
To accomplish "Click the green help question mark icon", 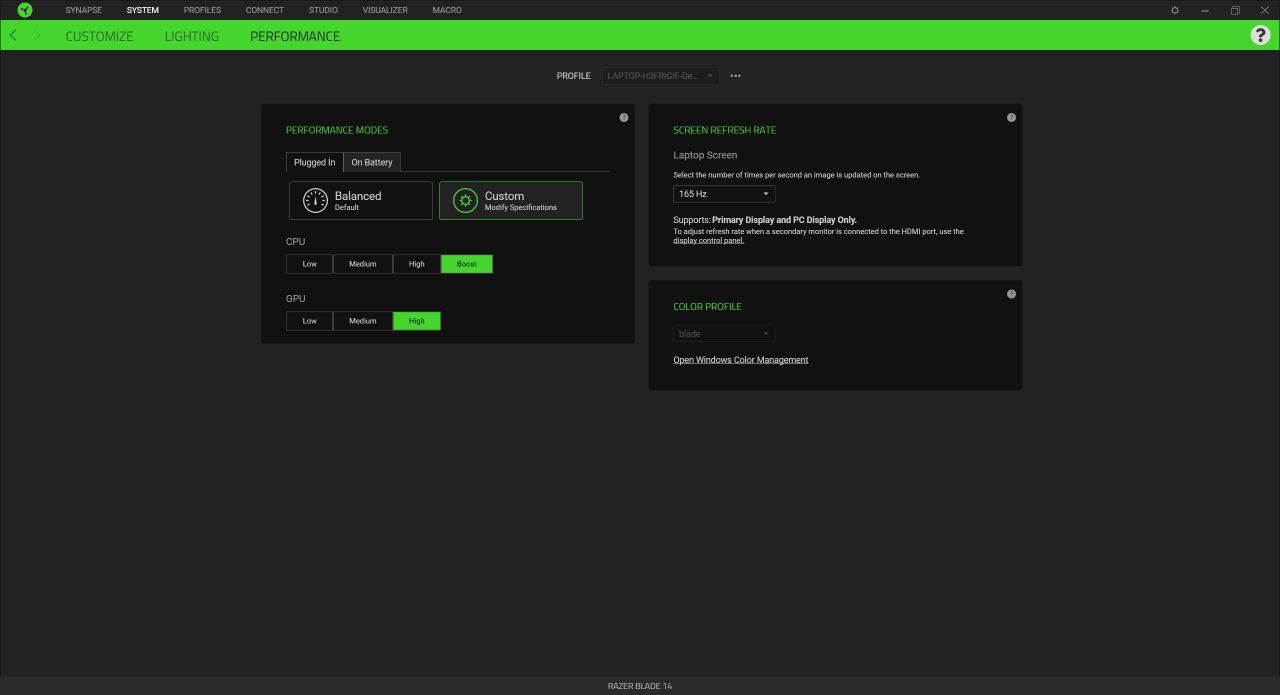I will [x=1260, y=35].
